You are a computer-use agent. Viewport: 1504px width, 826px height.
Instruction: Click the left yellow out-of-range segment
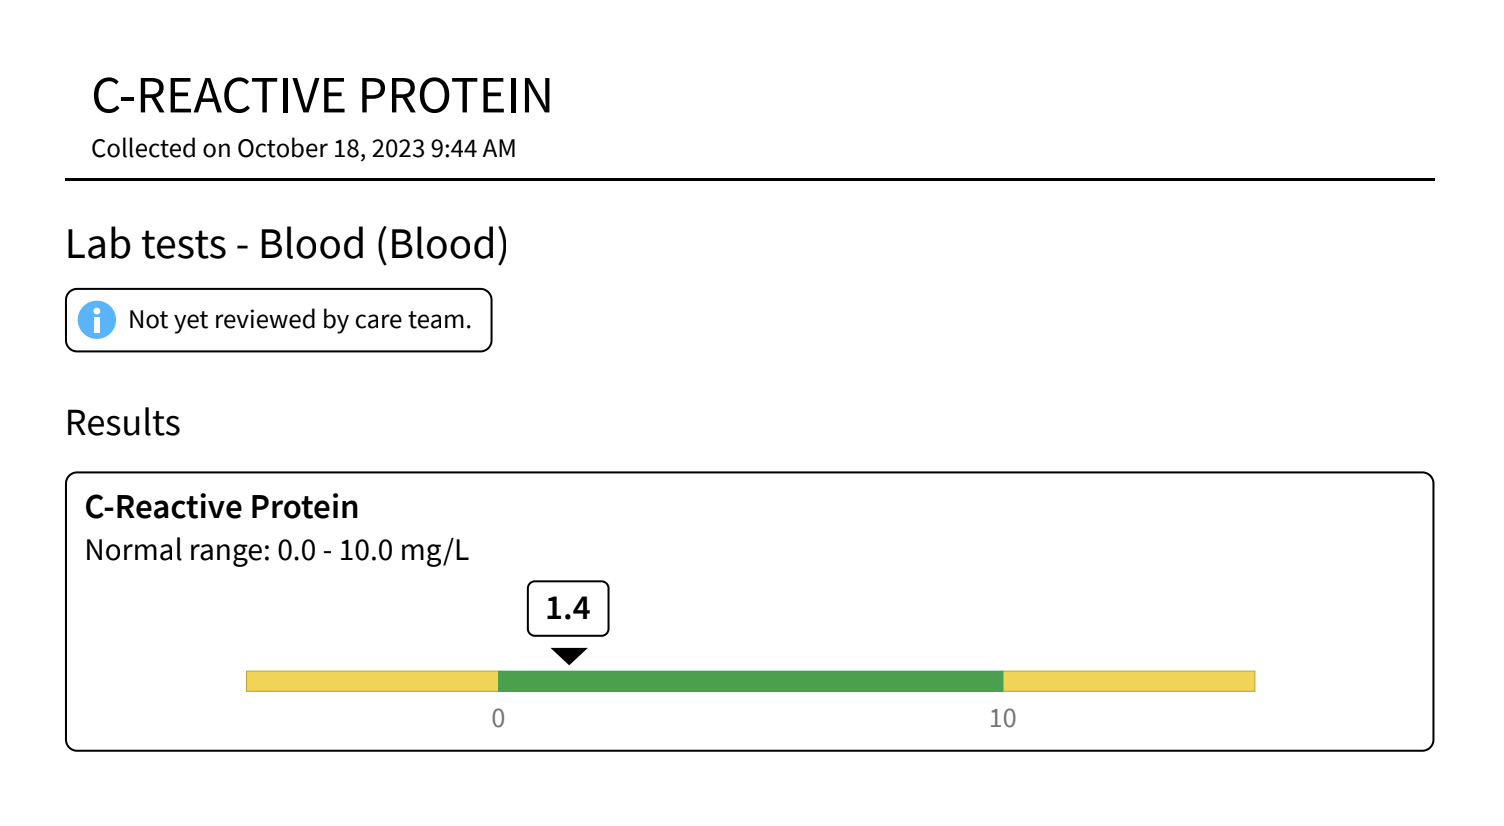(372, 681)
